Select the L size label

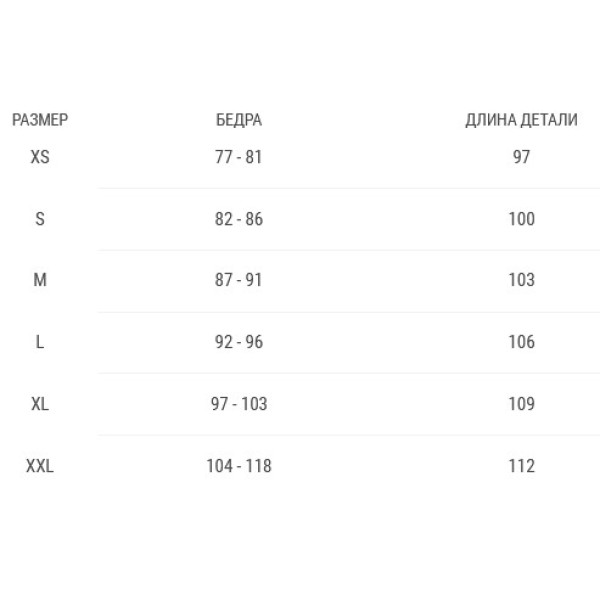point(40,342)
